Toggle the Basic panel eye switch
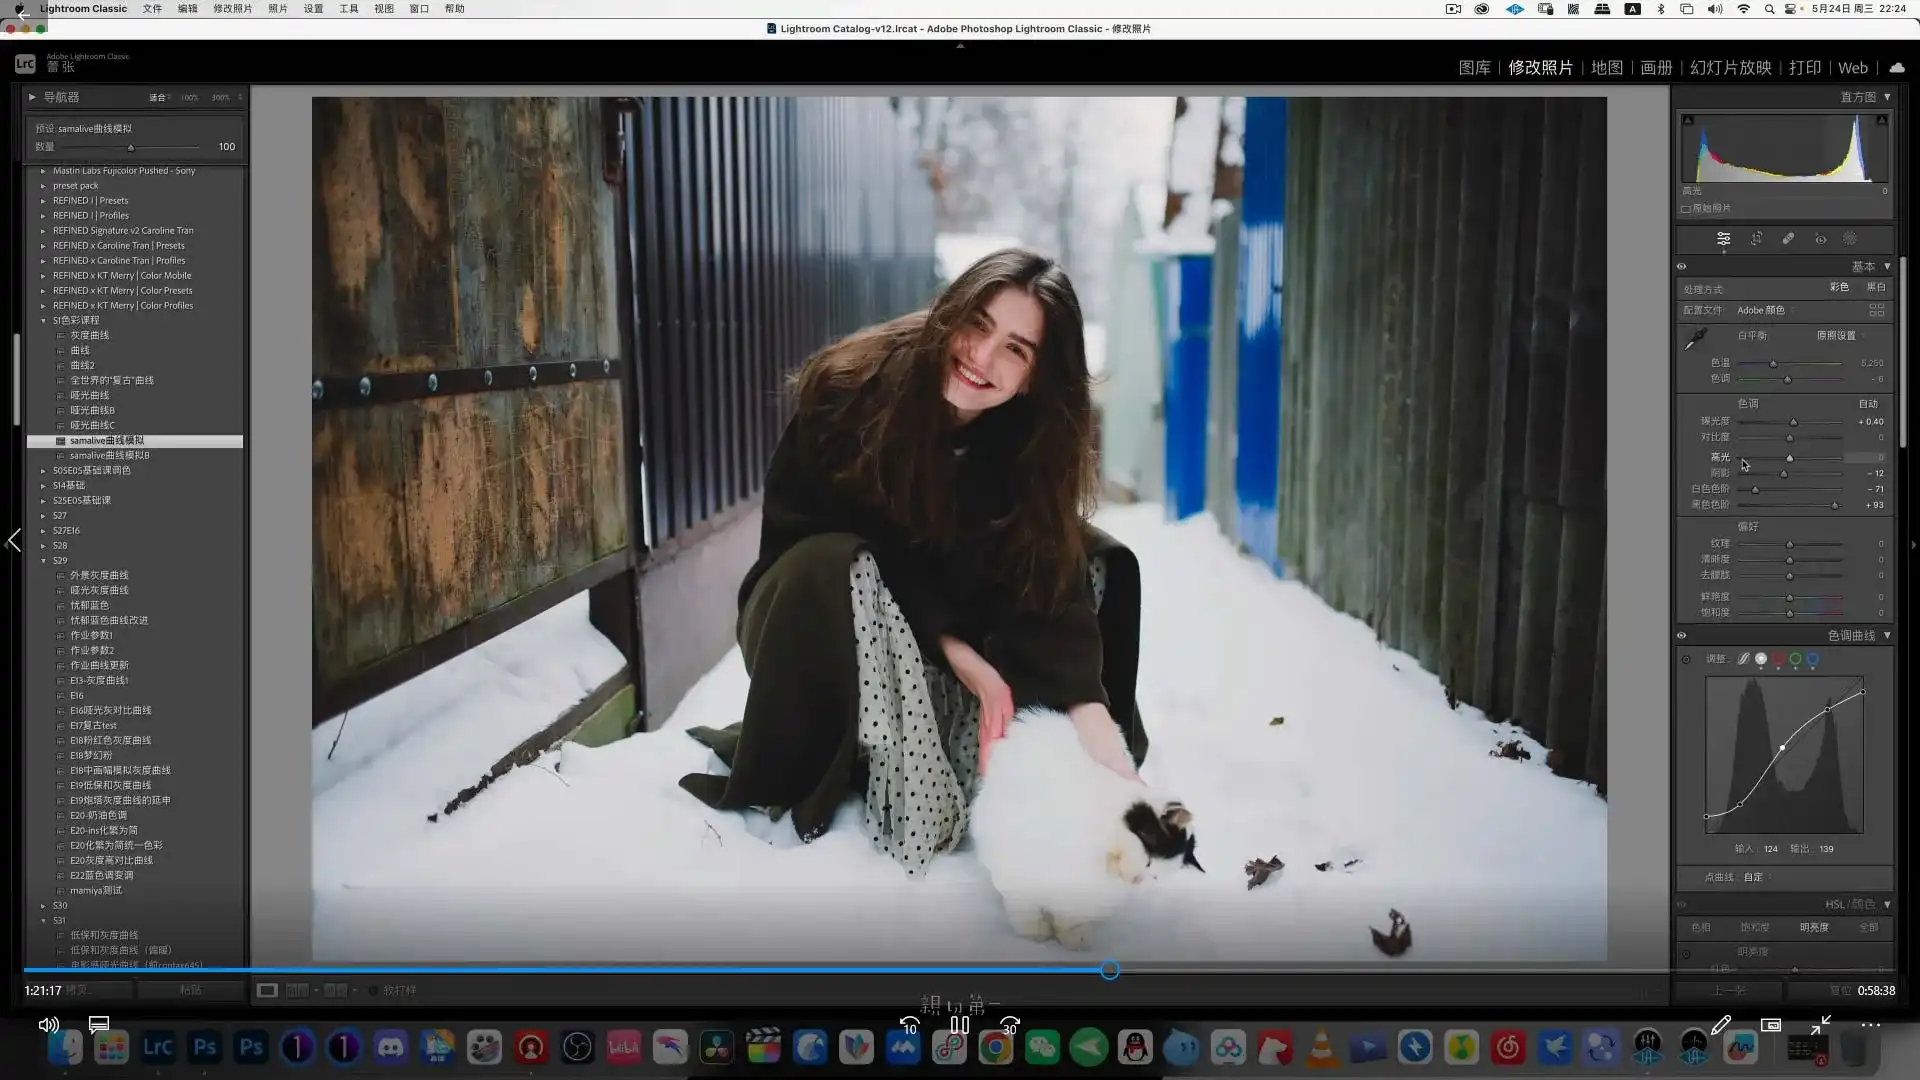 pos(1682,267)
